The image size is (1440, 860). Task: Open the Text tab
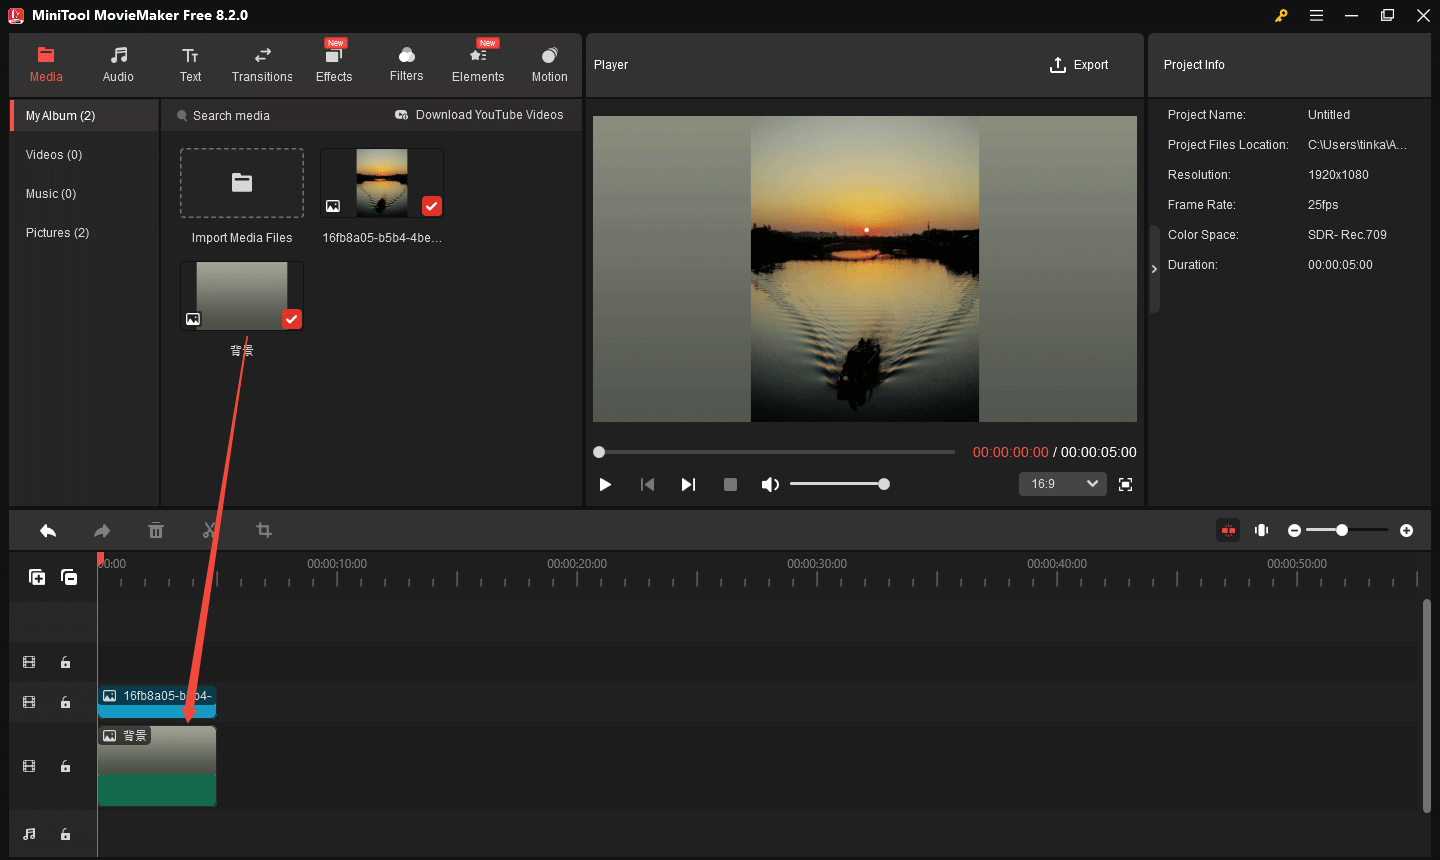click(190, 65)
